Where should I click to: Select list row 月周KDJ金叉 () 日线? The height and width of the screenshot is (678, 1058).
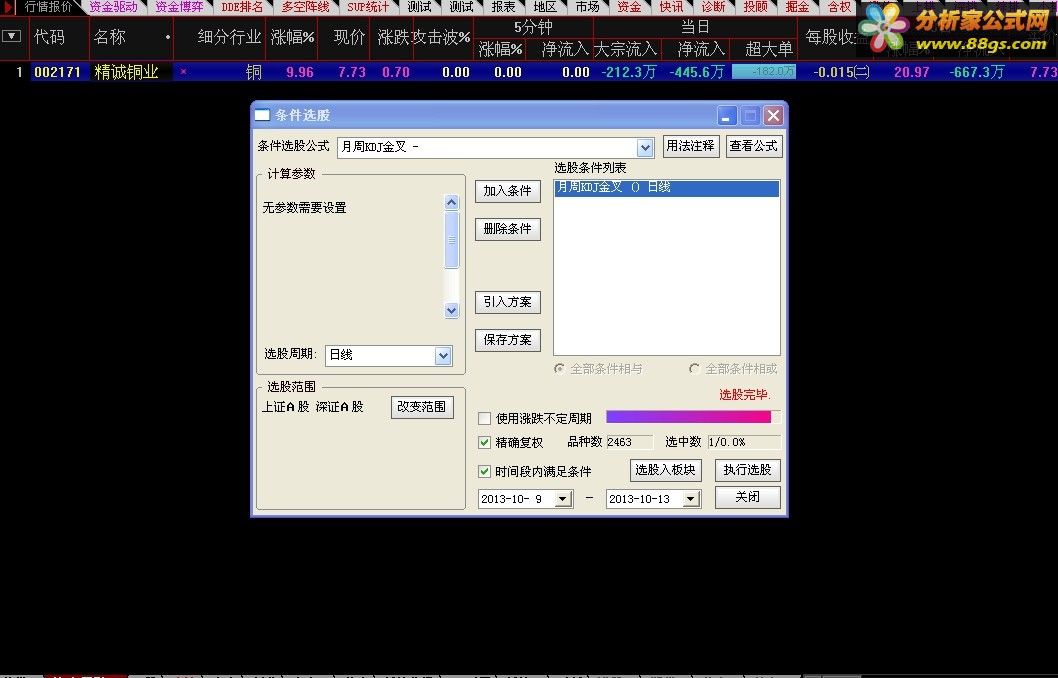(667, 188)
